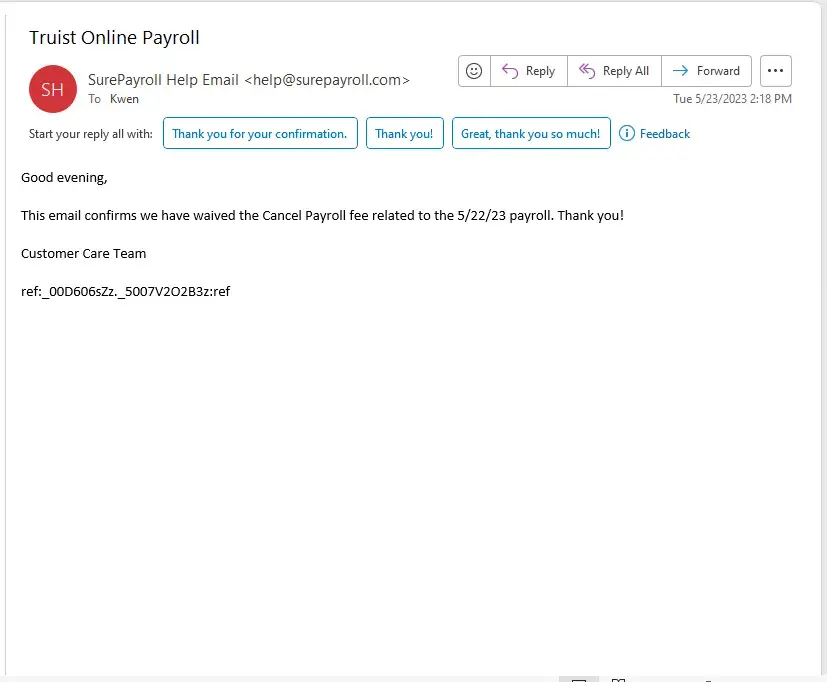Screen dimensions: 827x682
Task: Select 'Great, thank you so much!' reply
Action: pyautogui.click(x=530, y=134)
